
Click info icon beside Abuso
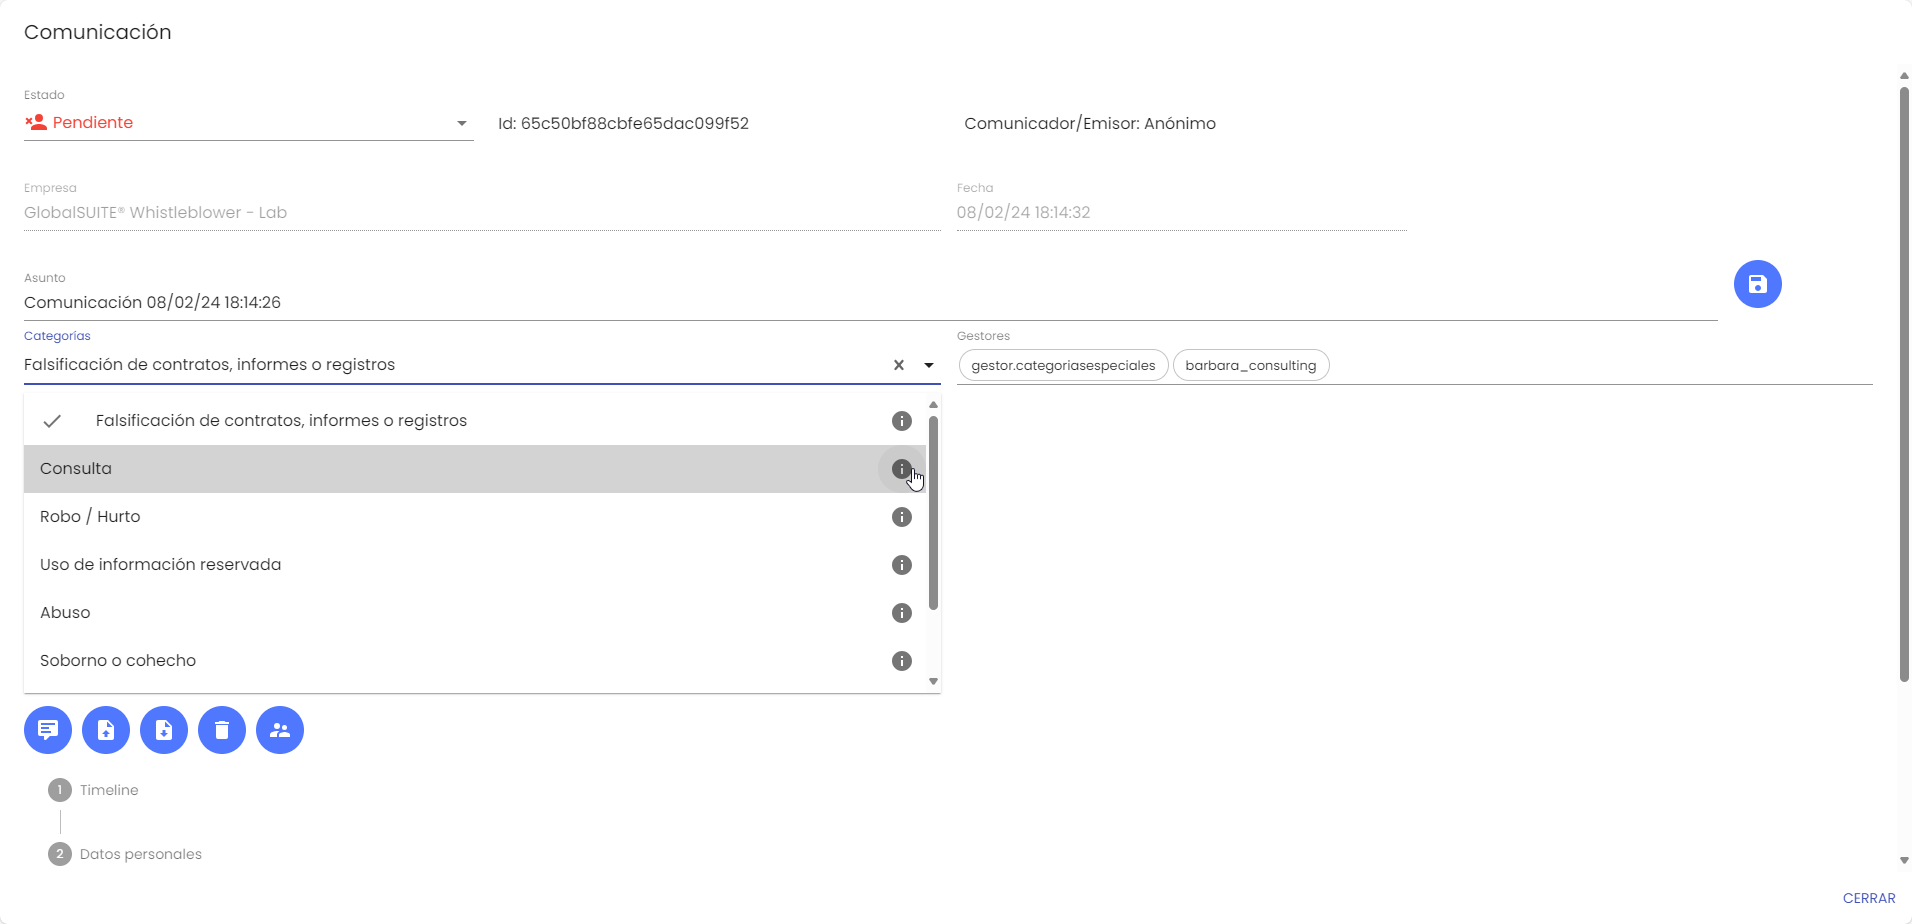(x=901, y=613)
